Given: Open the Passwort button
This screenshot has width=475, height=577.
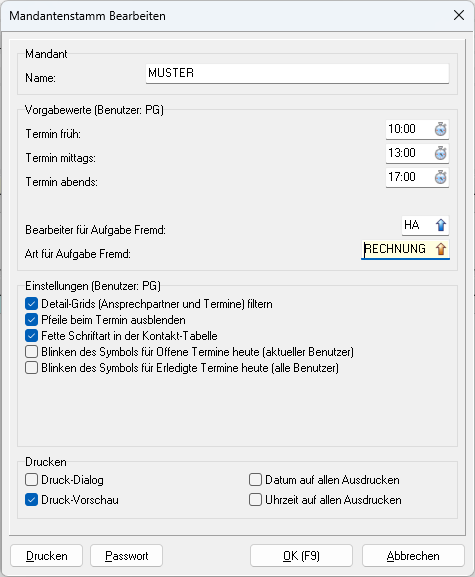Looking at the screenshot, I should point(127,556).
